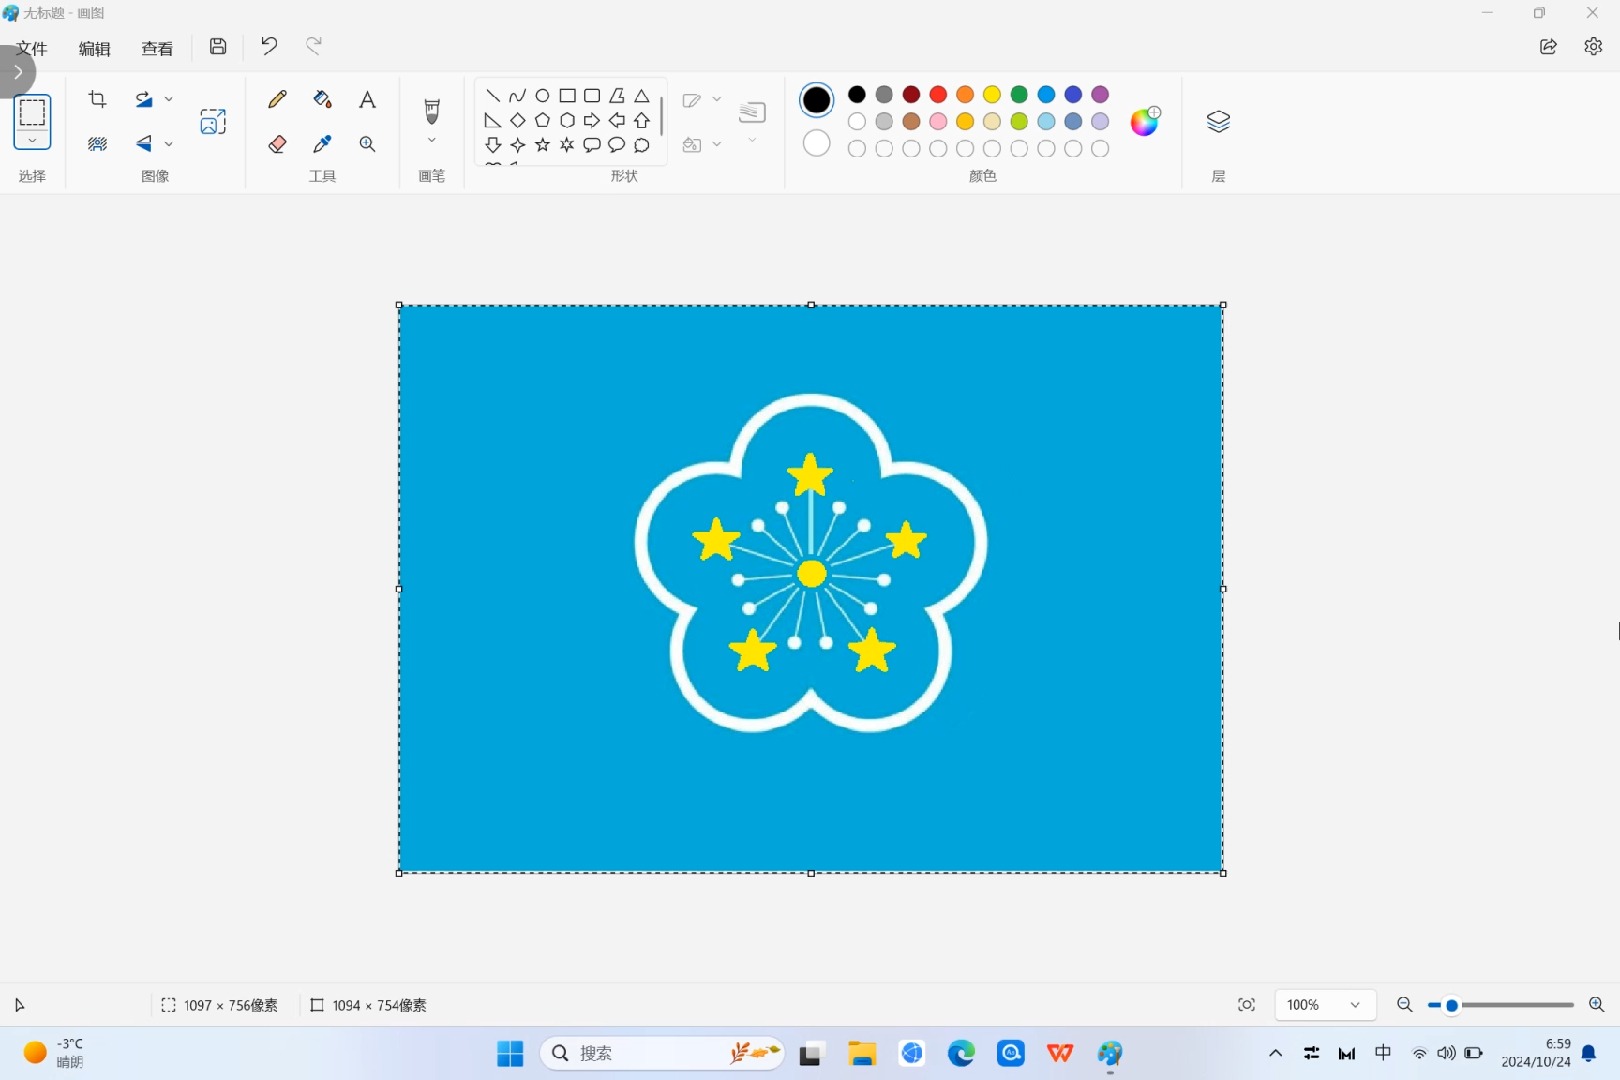
Task: Choose the Triangle shape
Action: tap(642, 96)
